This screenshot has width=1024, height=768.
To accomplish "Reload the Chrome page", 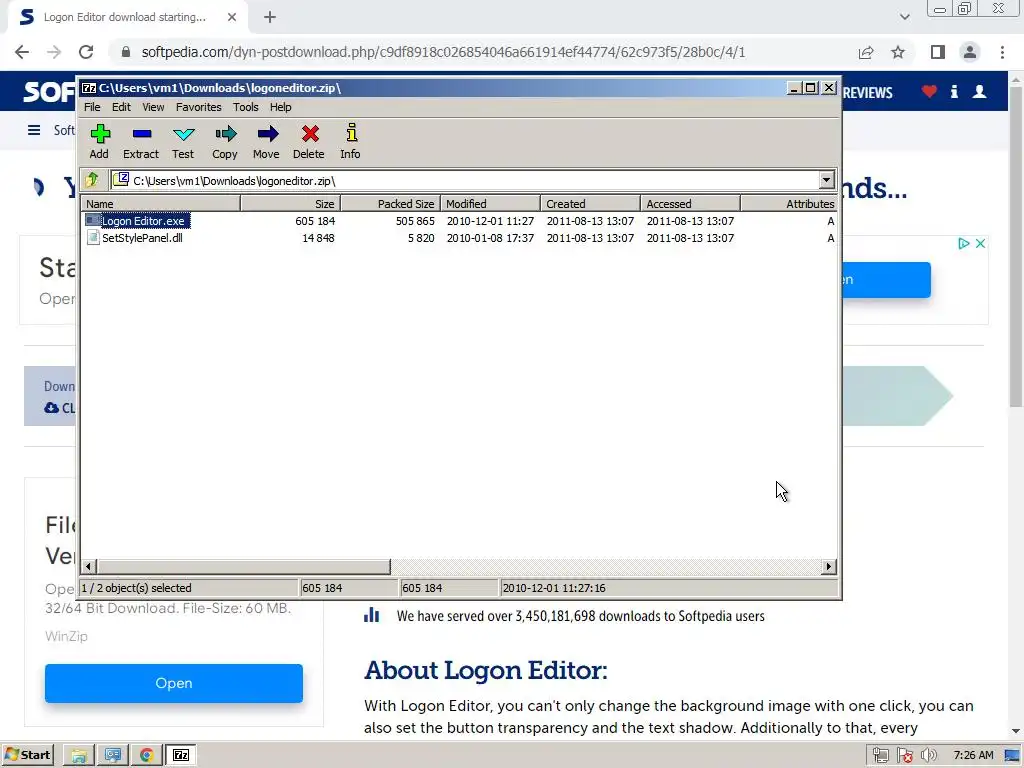I will (x=86, y=52).
